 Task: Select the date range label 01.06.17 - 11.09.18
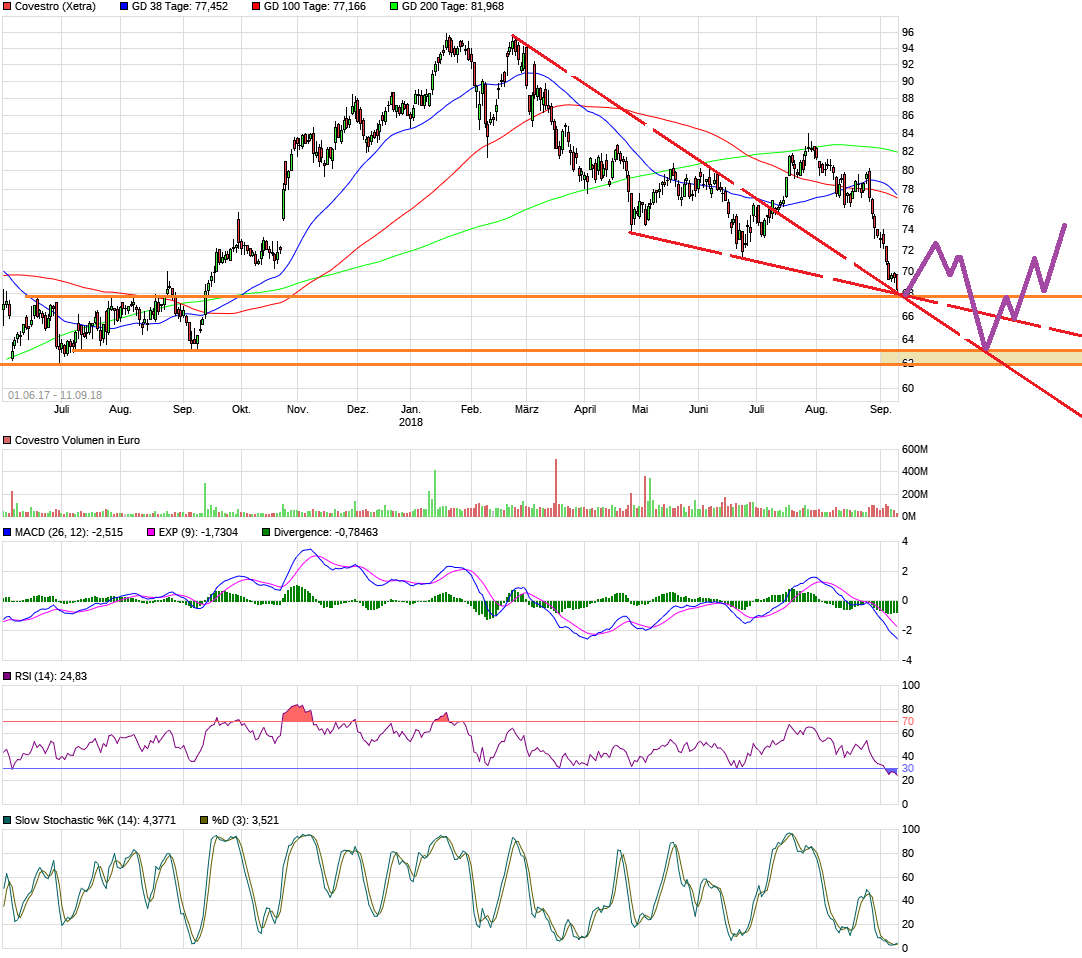[x=55, y=395]
